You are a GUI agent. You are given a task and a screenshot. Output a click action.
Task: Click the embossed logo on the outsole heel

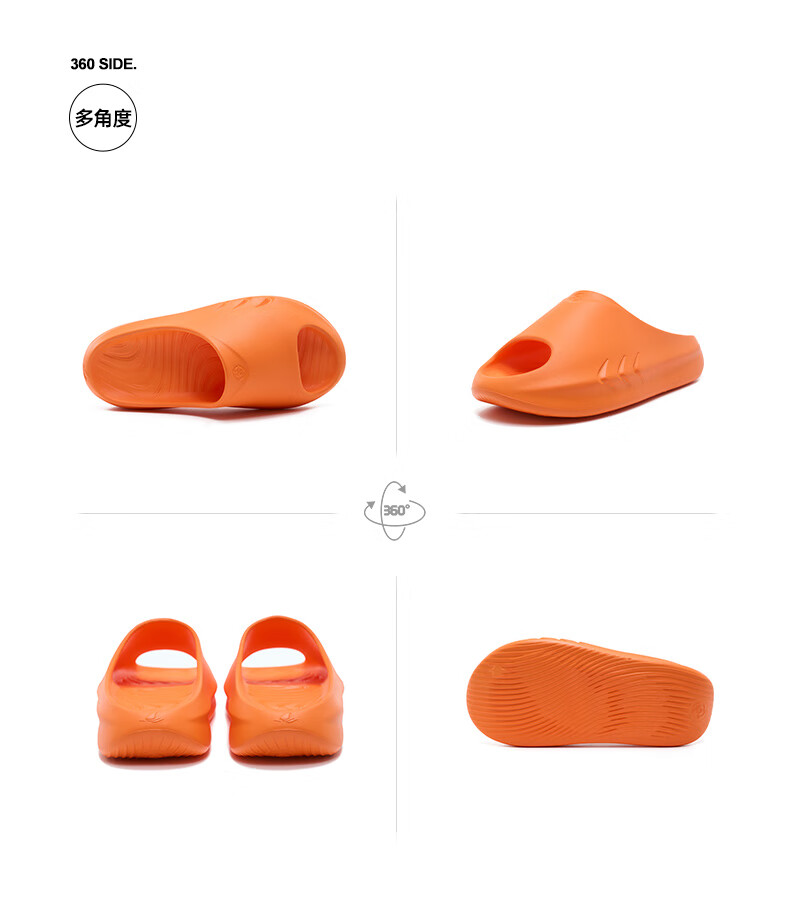(x=702, y=711)
